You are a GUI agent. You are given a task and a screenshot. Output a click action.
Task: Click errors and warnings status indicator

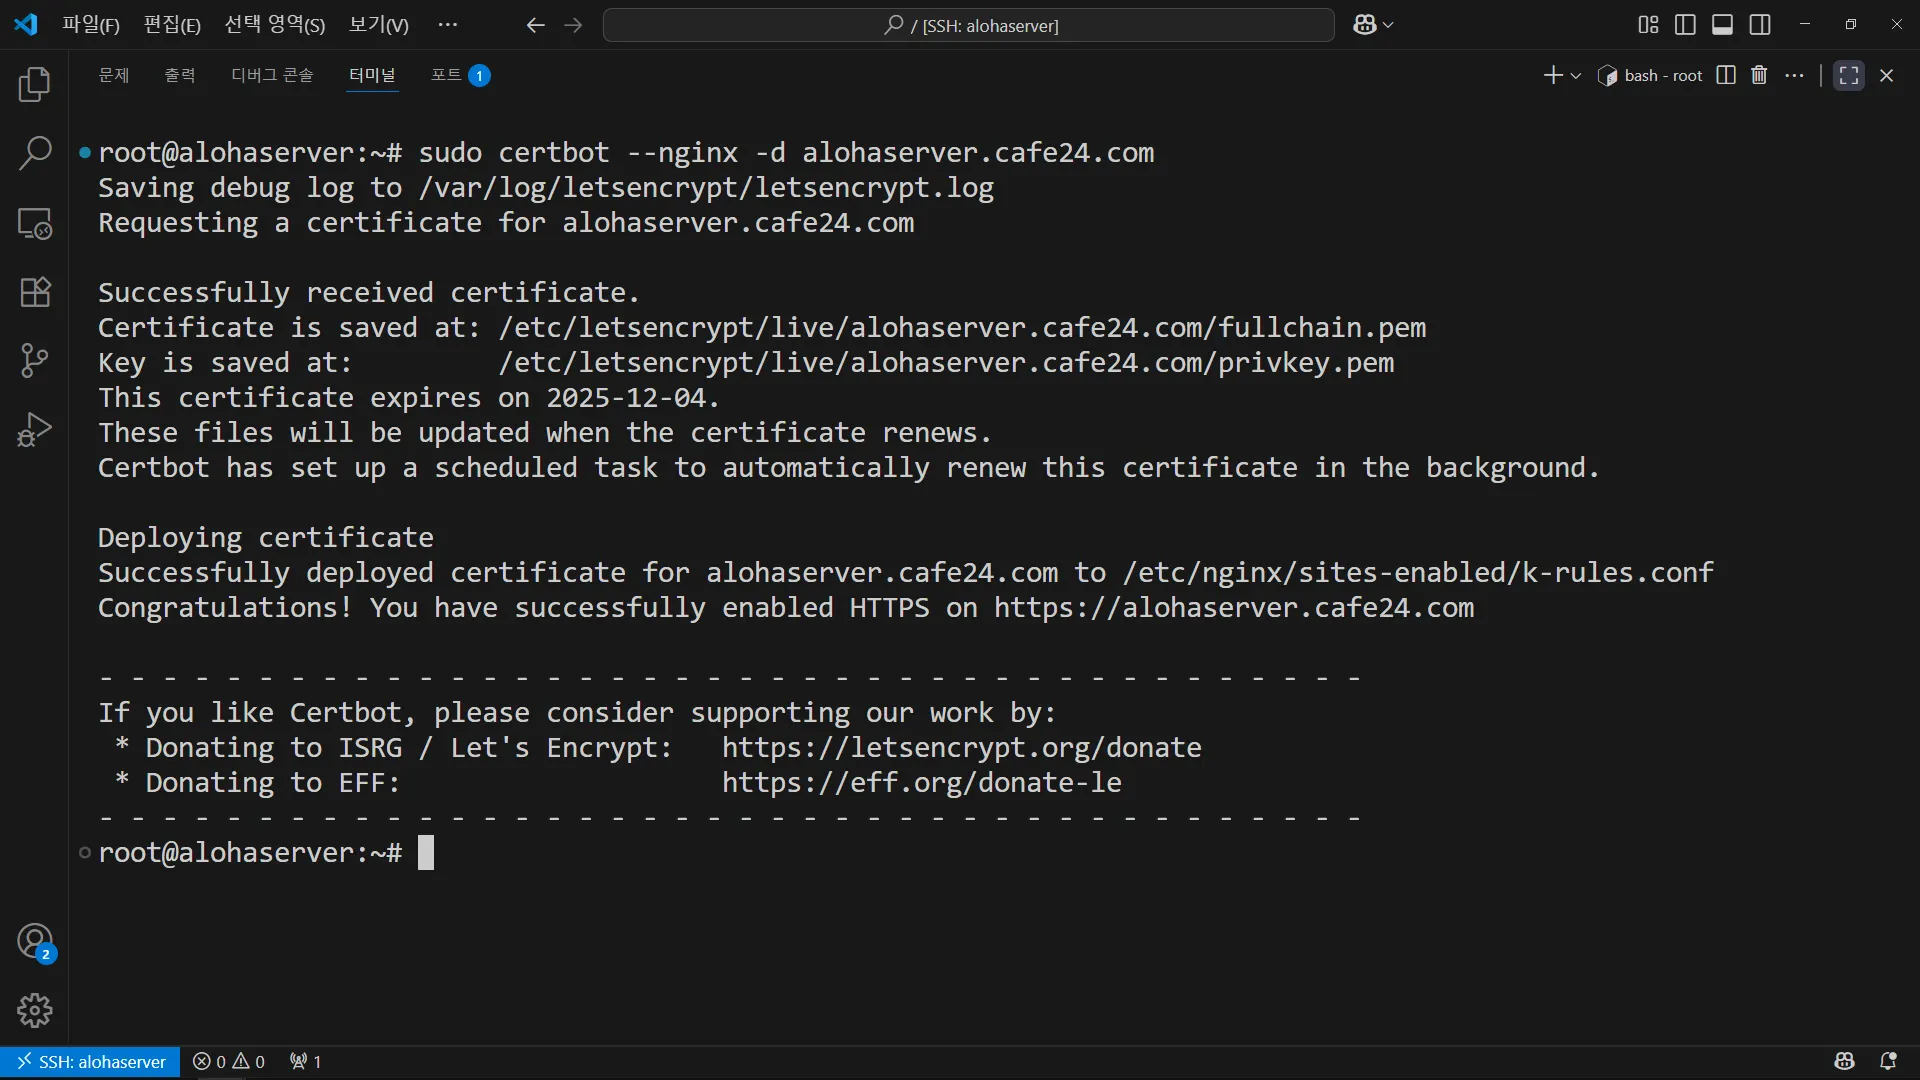click(229, 1061)
